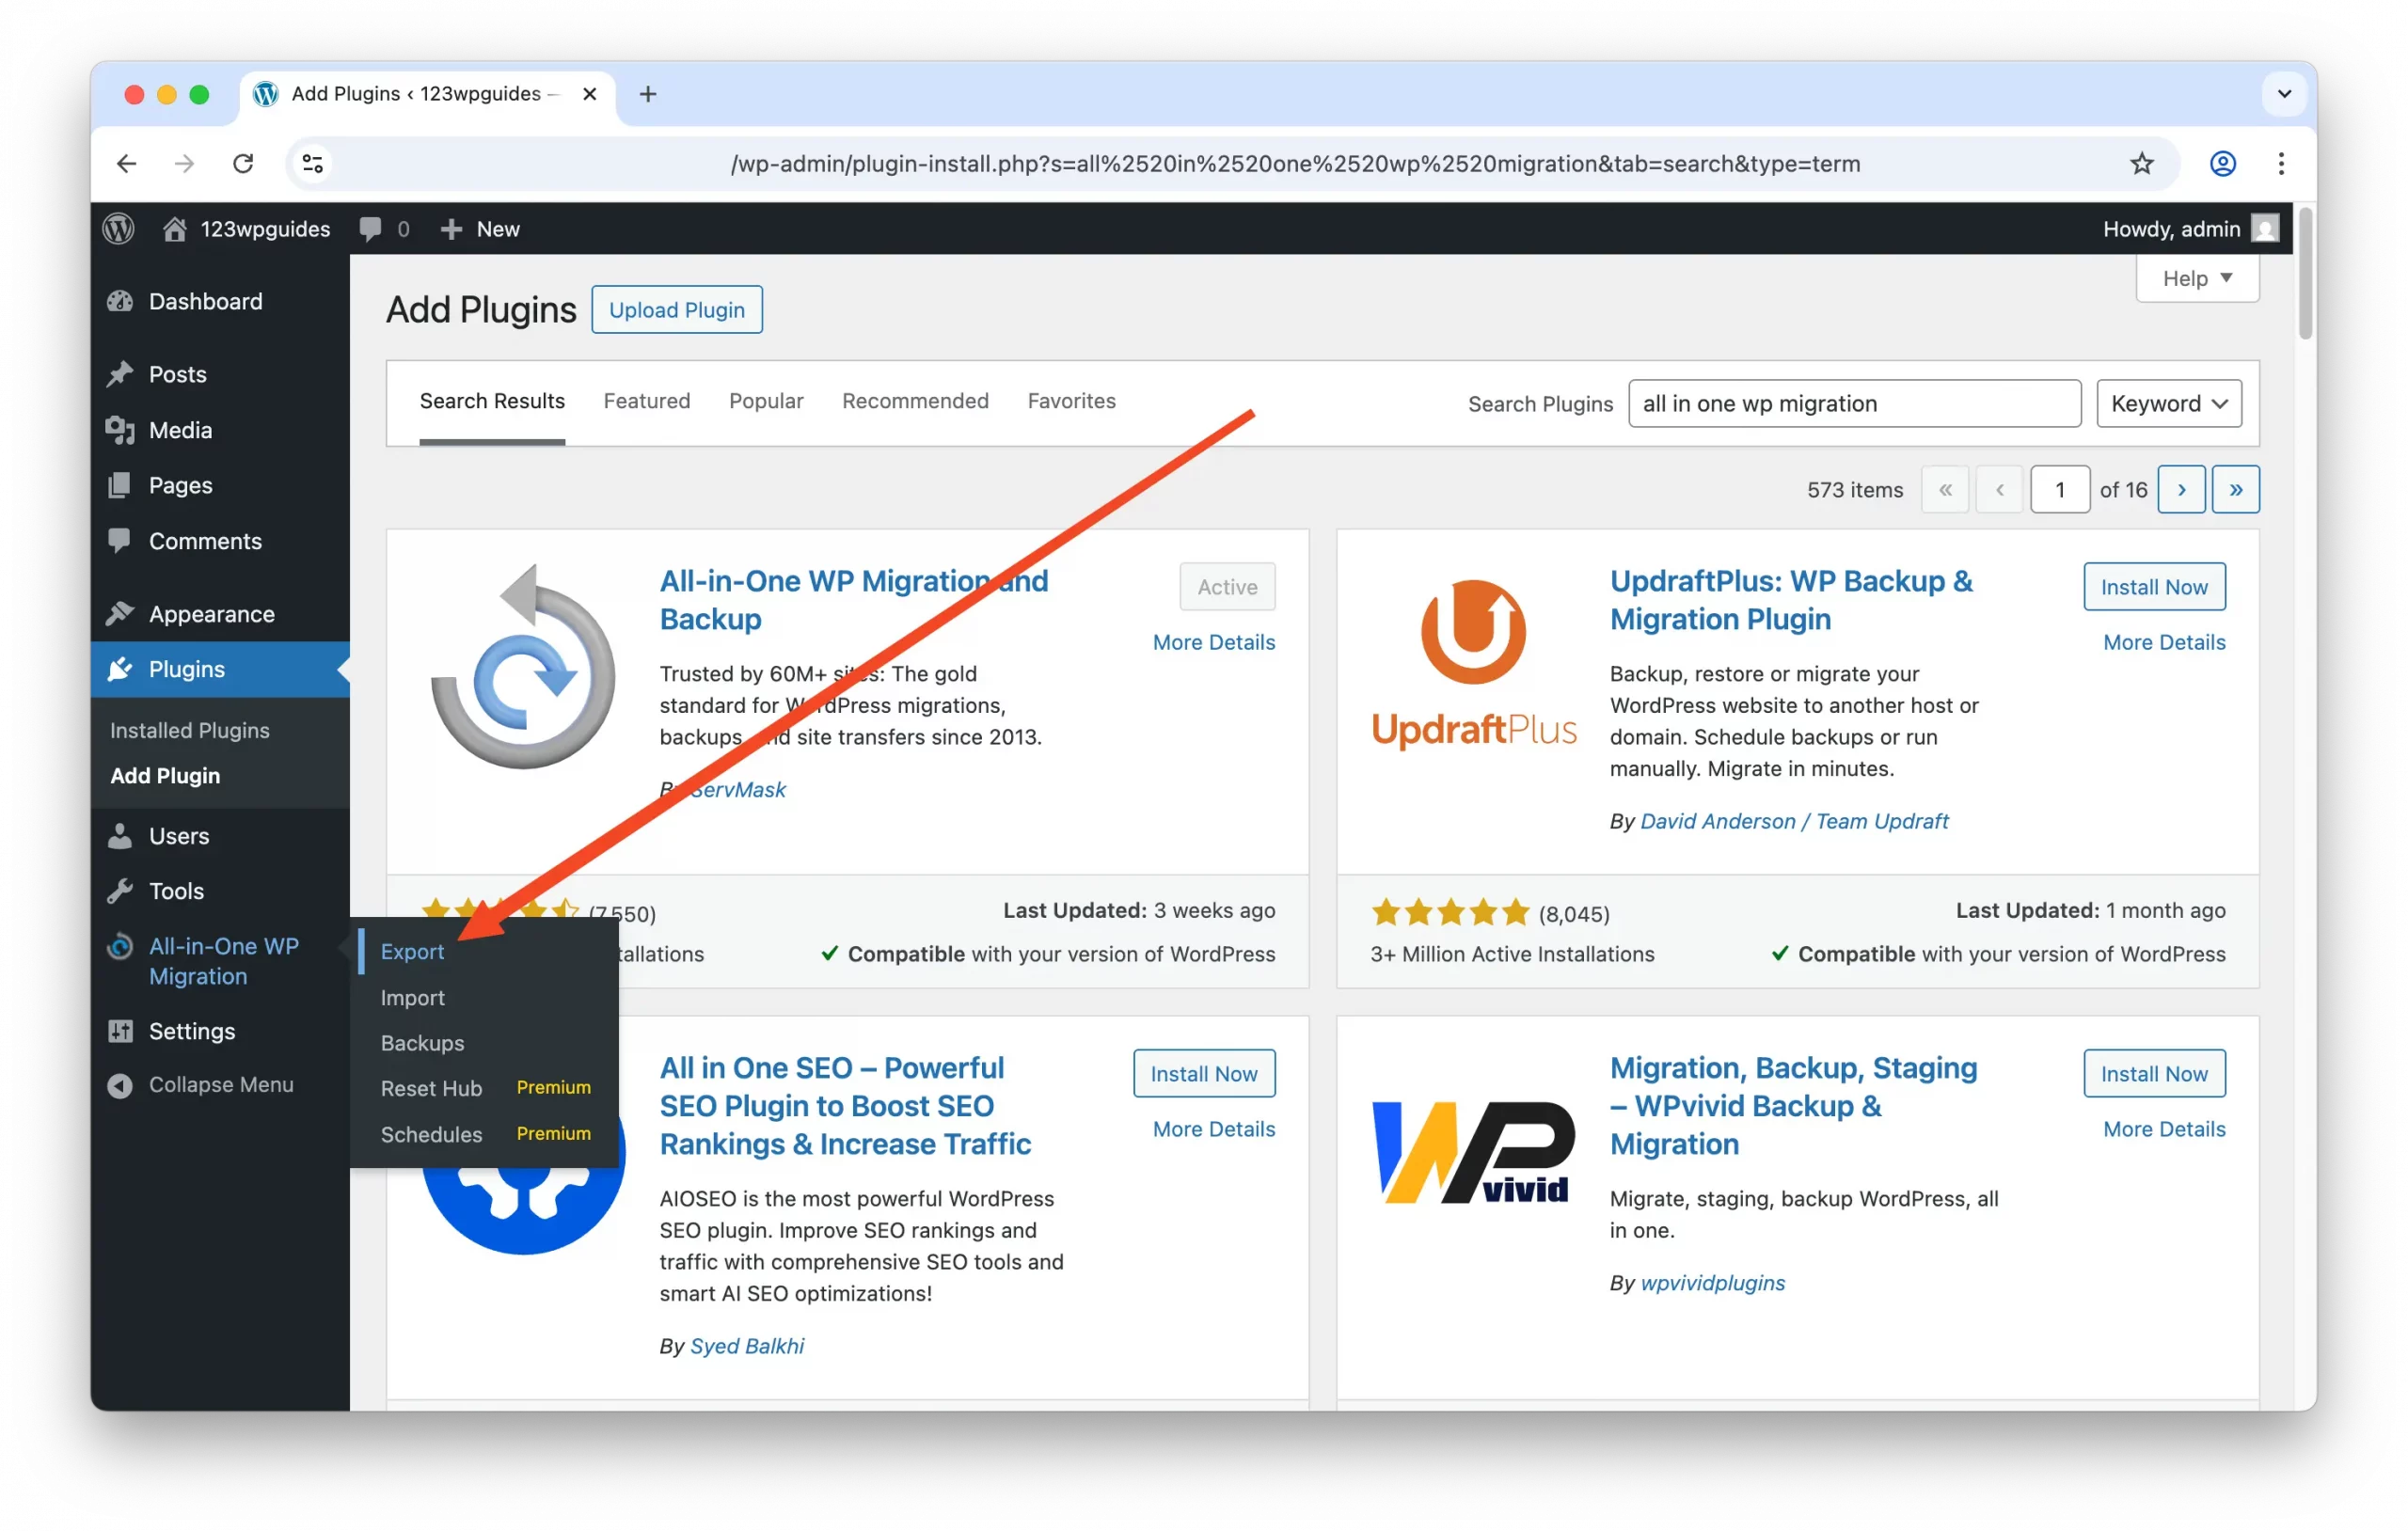Open the comments bubble icon in admin bar
Viewport: 2408px width, 1531px height.
click(x=371, y=229)
